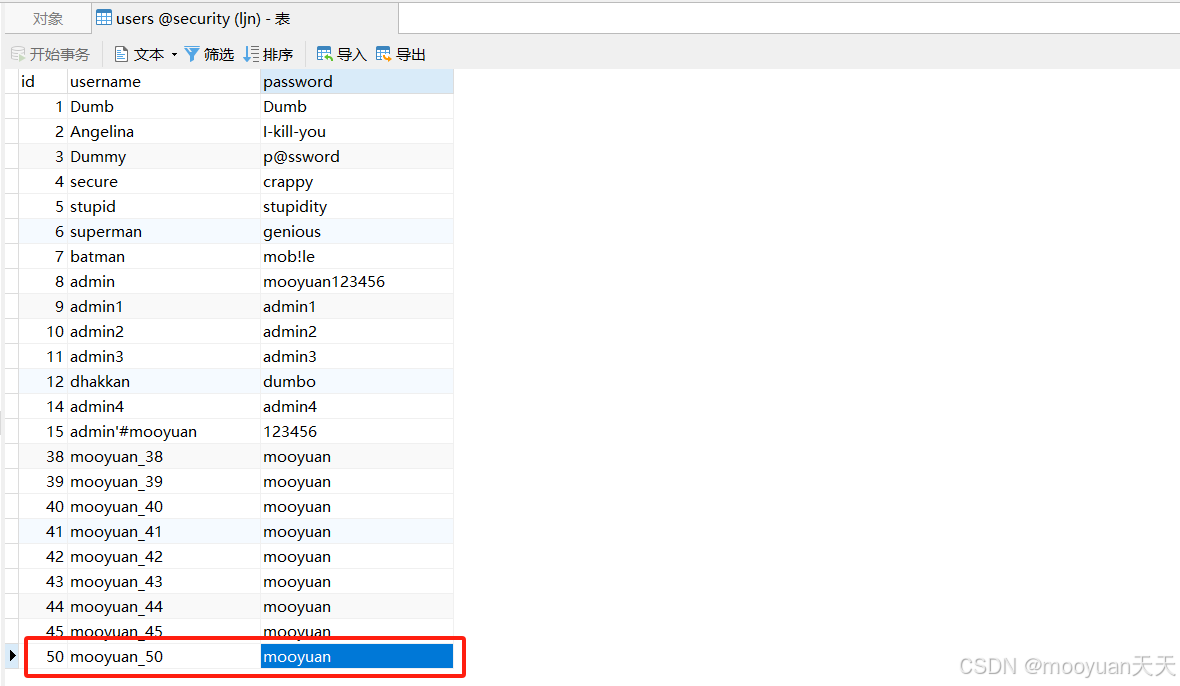Viewport: 1180px width, 686px height.
Task: Select id cell 15
Action: (43, 431)
